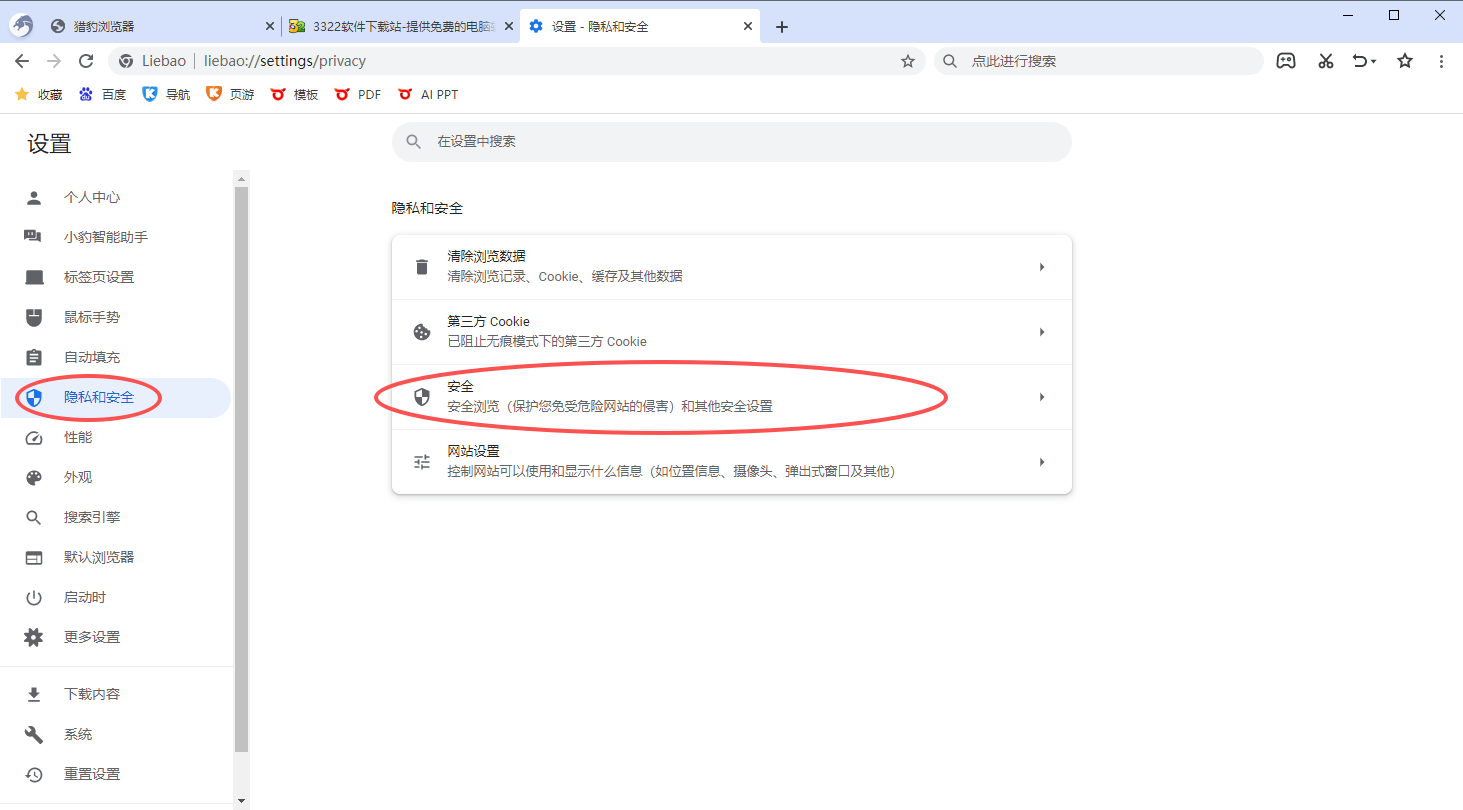This screenshot has height=810, width=1463.
Task: Open the AI PPT tool on the bookmarks bar
Action: click(x=428, y=94)
